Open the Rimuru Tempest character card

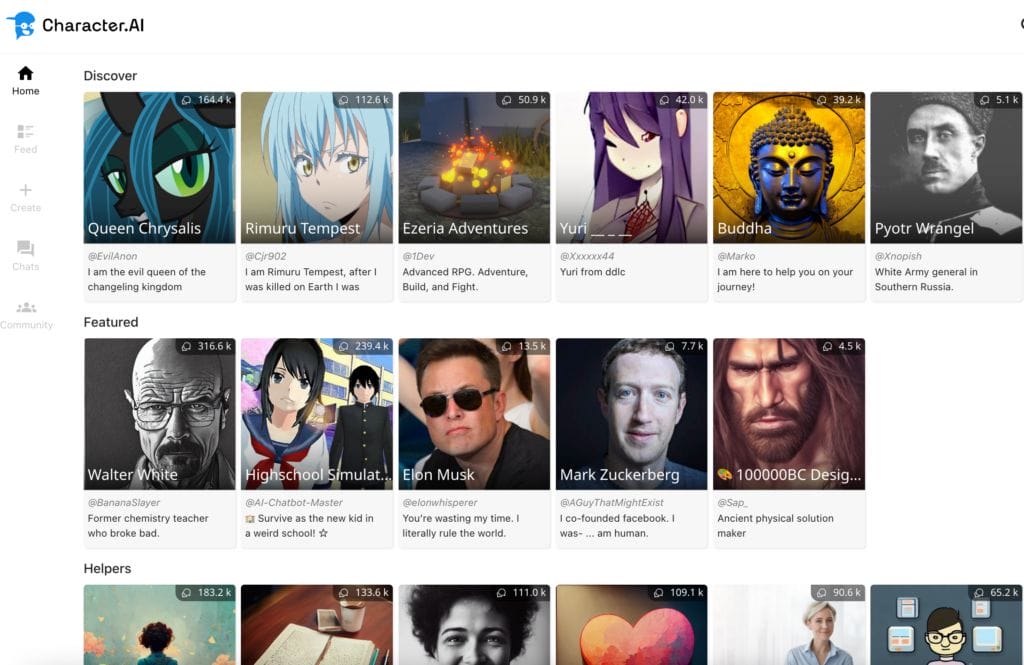(x=316, y=167)
